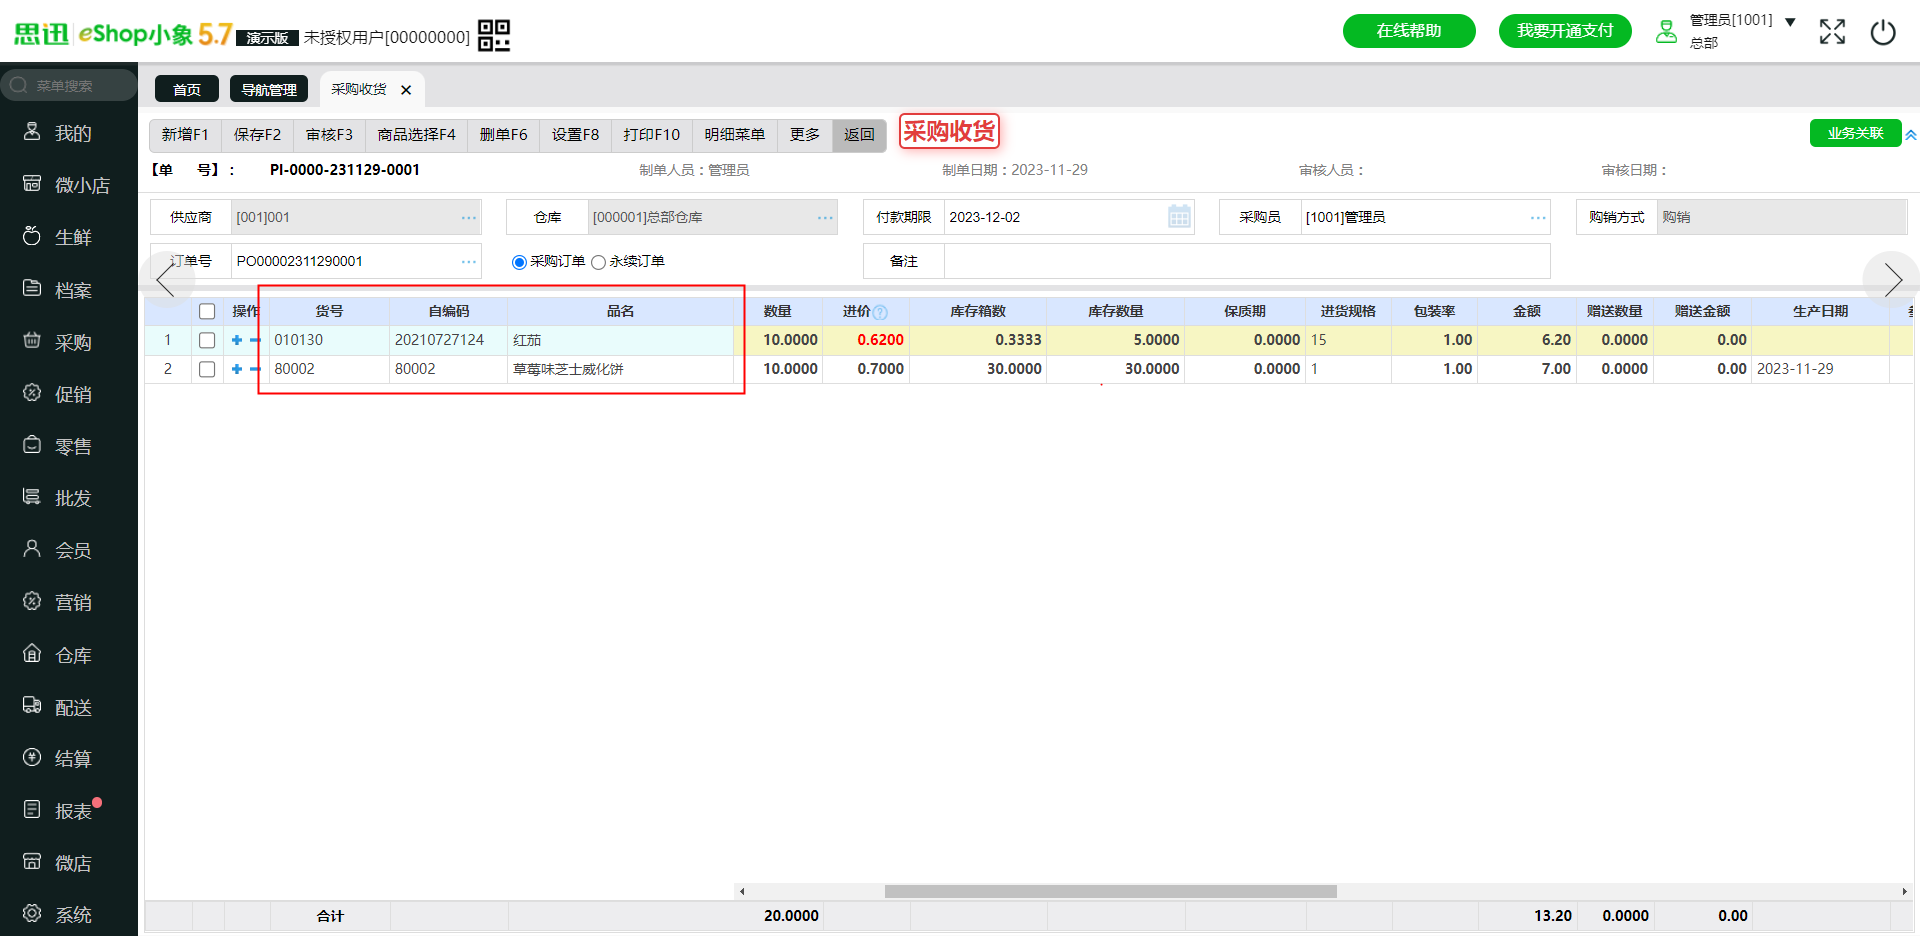The height and width of the screenshot is (936, 1920).
Task: Click 商品选择F4 toolbar button
Action: pyautogui.click(x=416, y=134)
